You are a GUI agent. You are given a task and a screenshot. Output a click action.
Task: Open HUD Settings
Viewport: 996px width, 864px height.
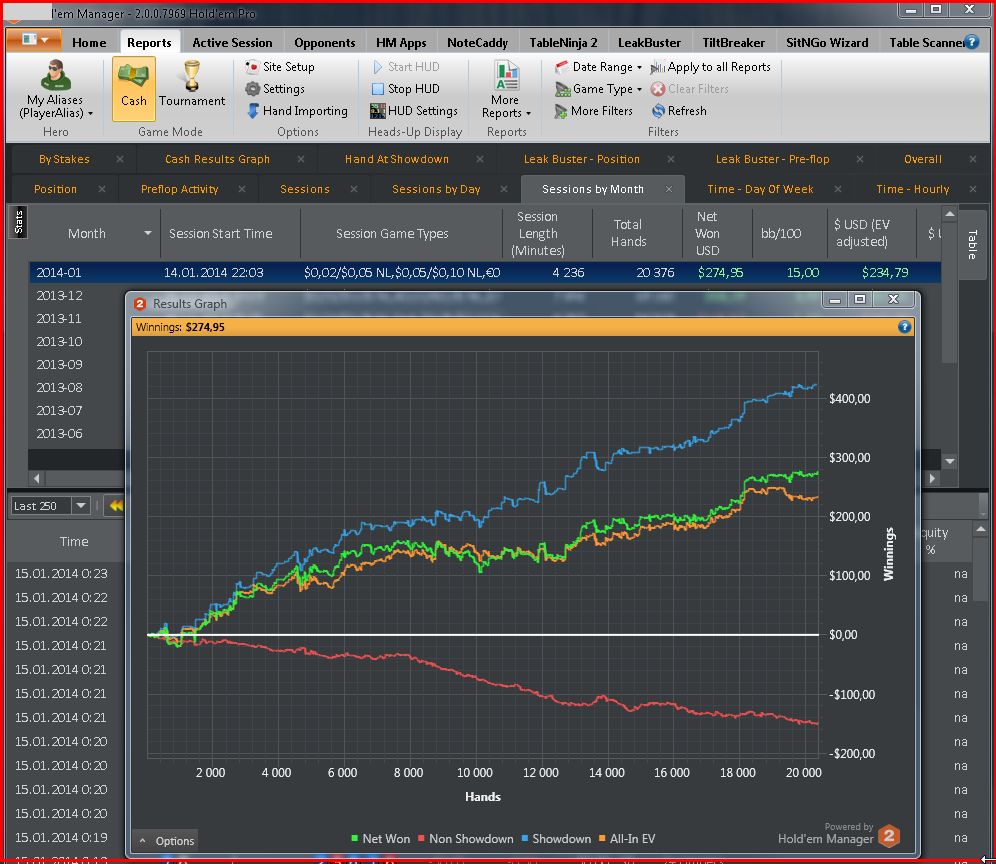pyautogui.click(x=414, y=111)
